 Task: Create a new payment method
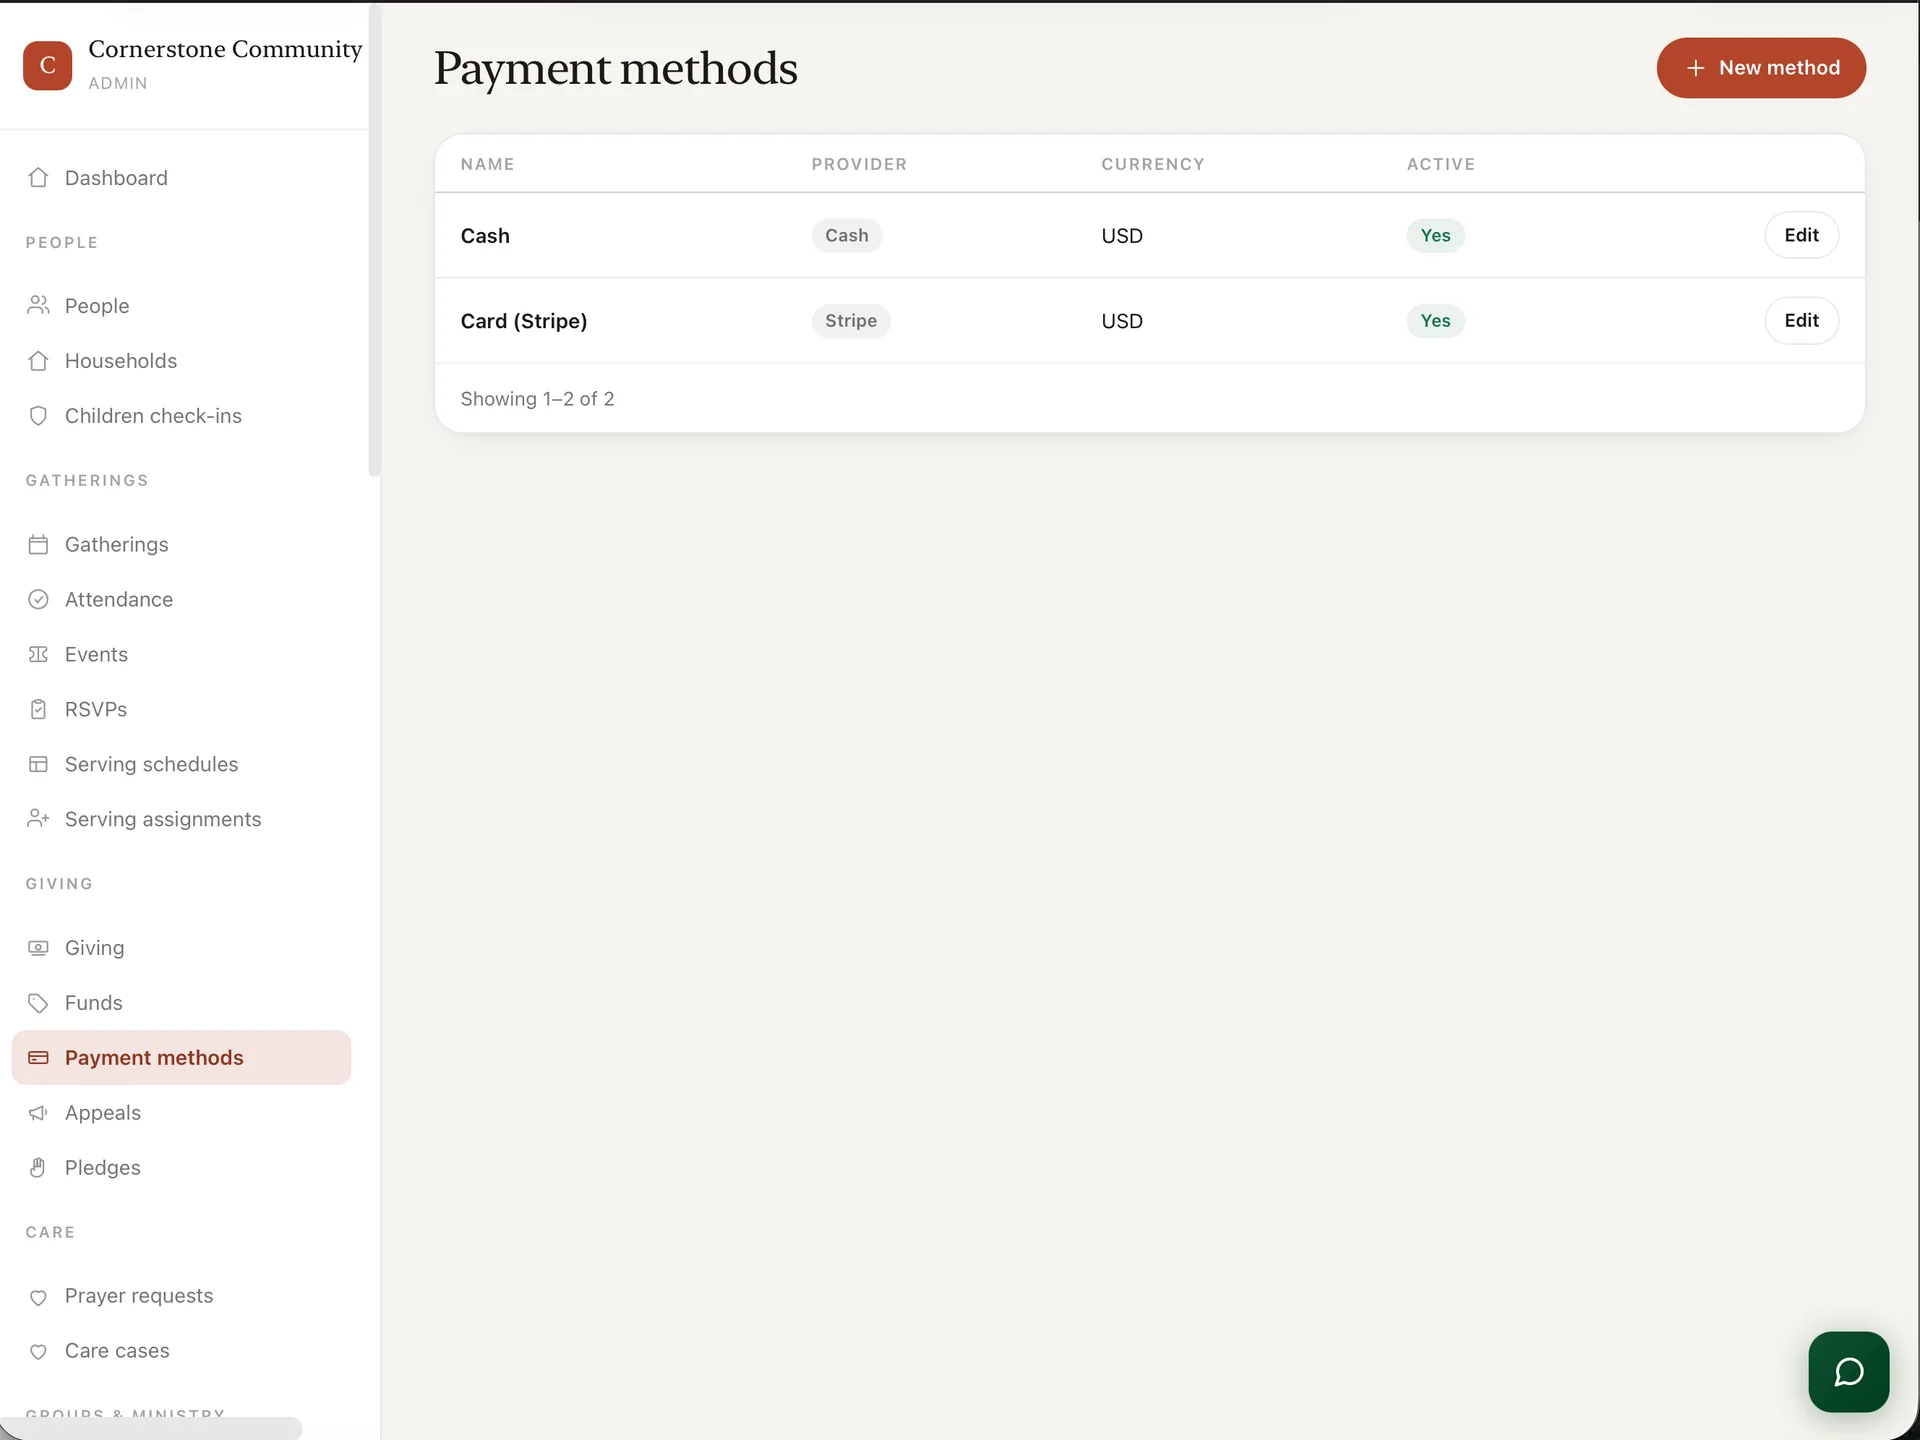point(1760,68)
